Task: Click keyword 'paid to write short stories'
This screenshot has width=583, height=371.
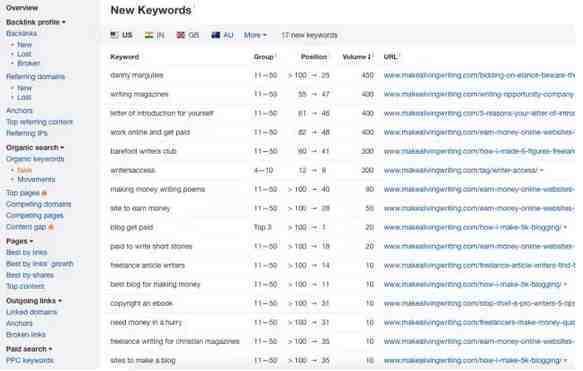Action: [x=151, y=246]
